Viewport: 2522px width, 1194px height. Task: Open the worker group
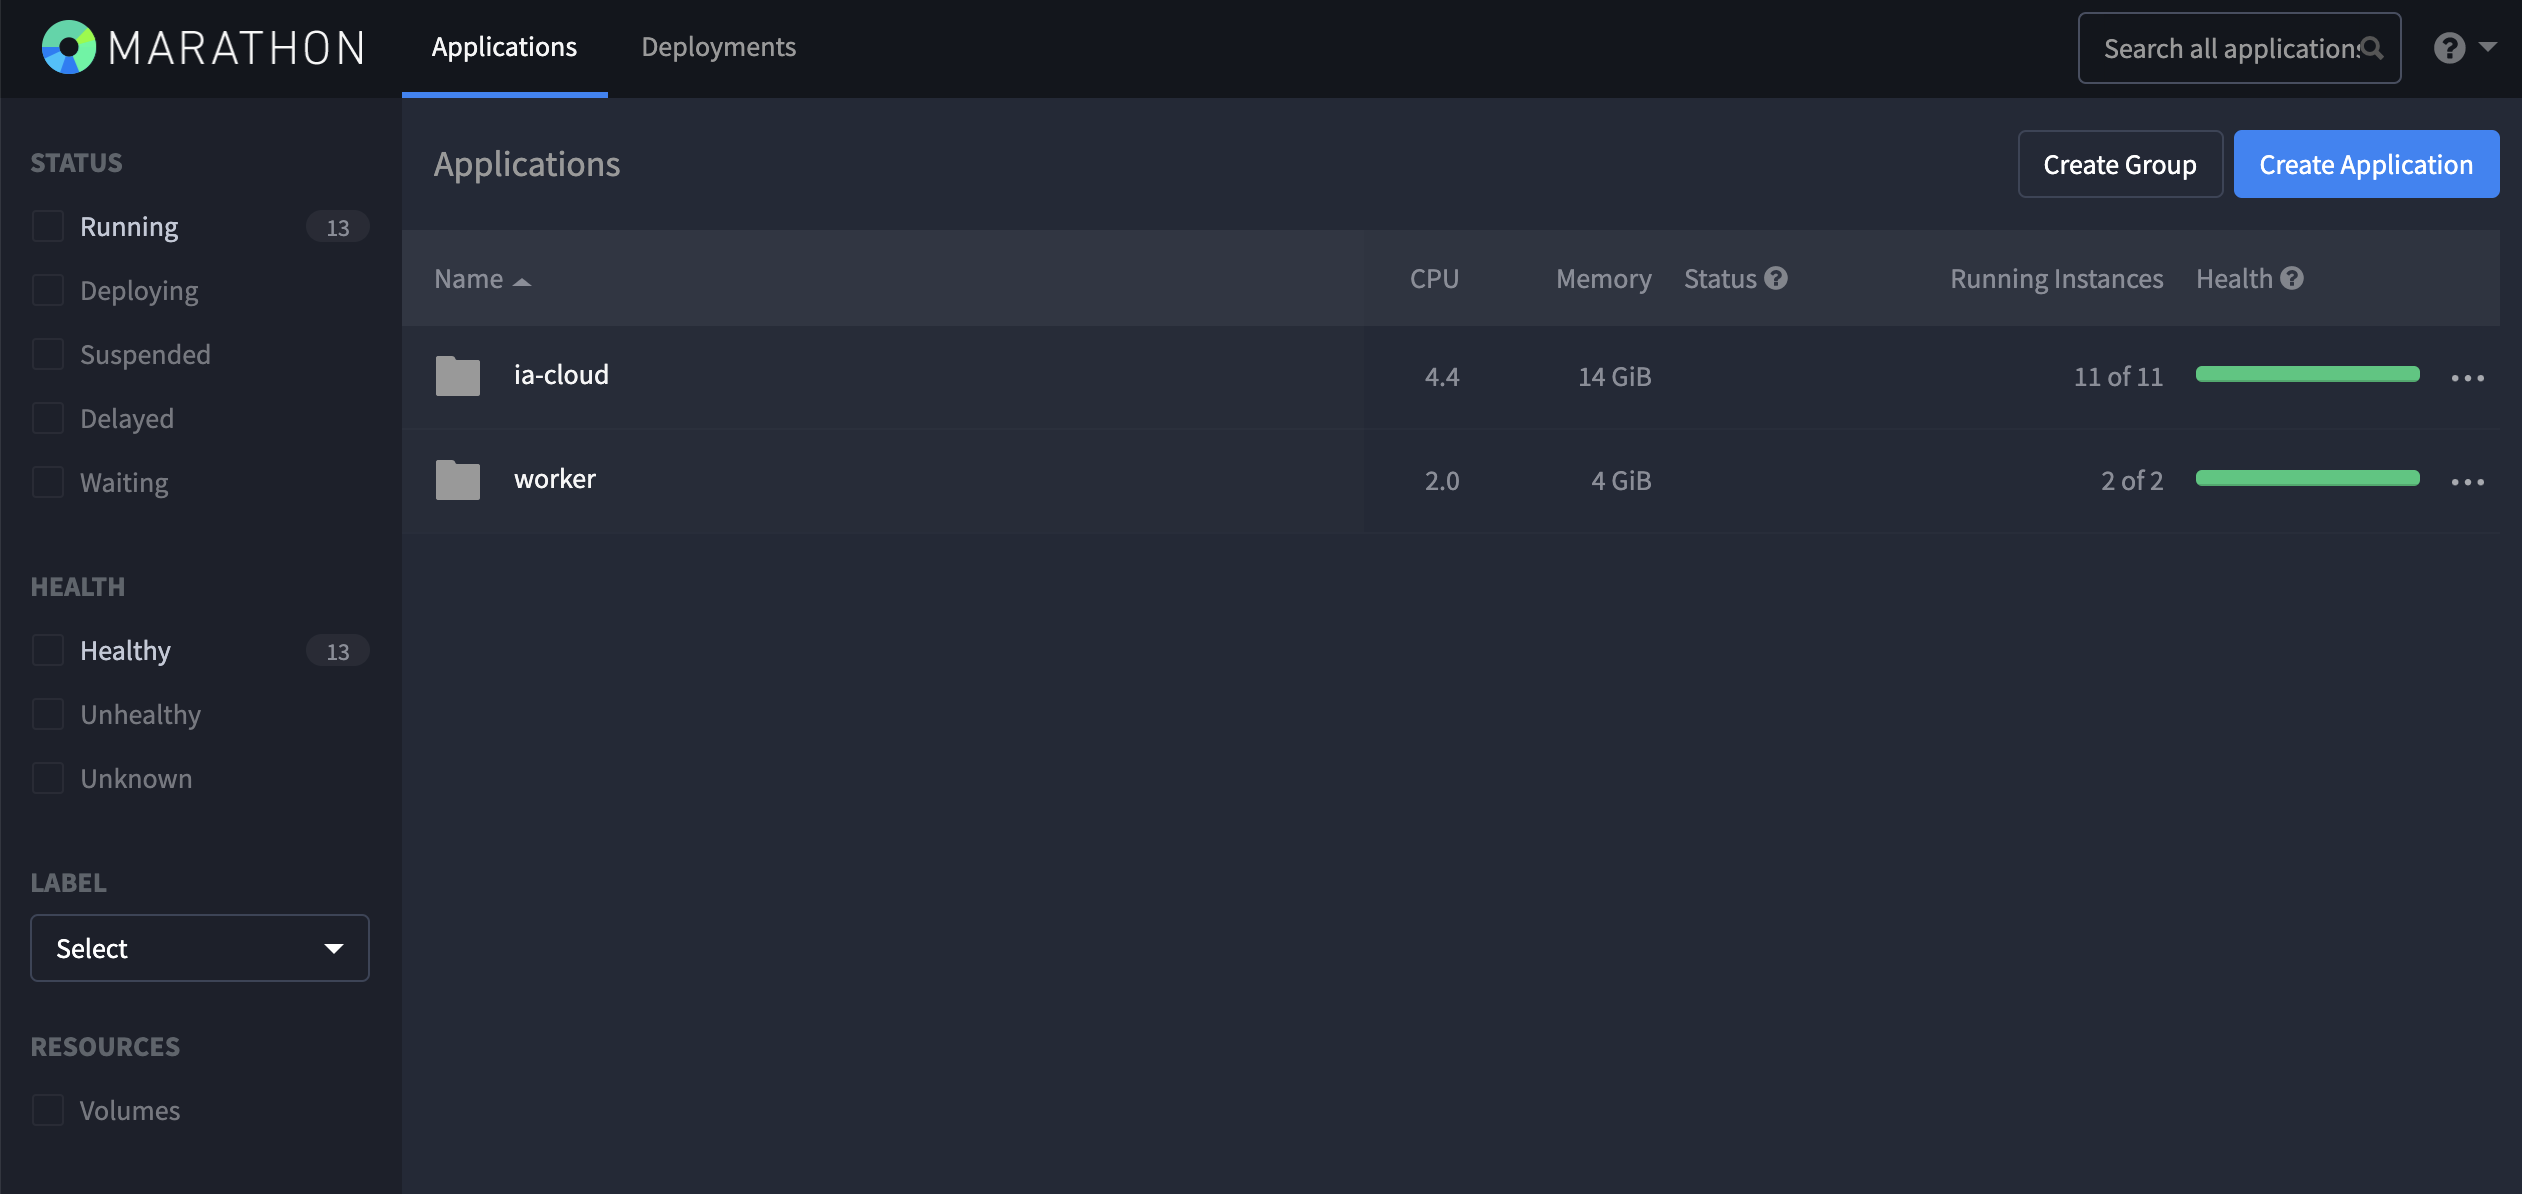click(555, 479)
